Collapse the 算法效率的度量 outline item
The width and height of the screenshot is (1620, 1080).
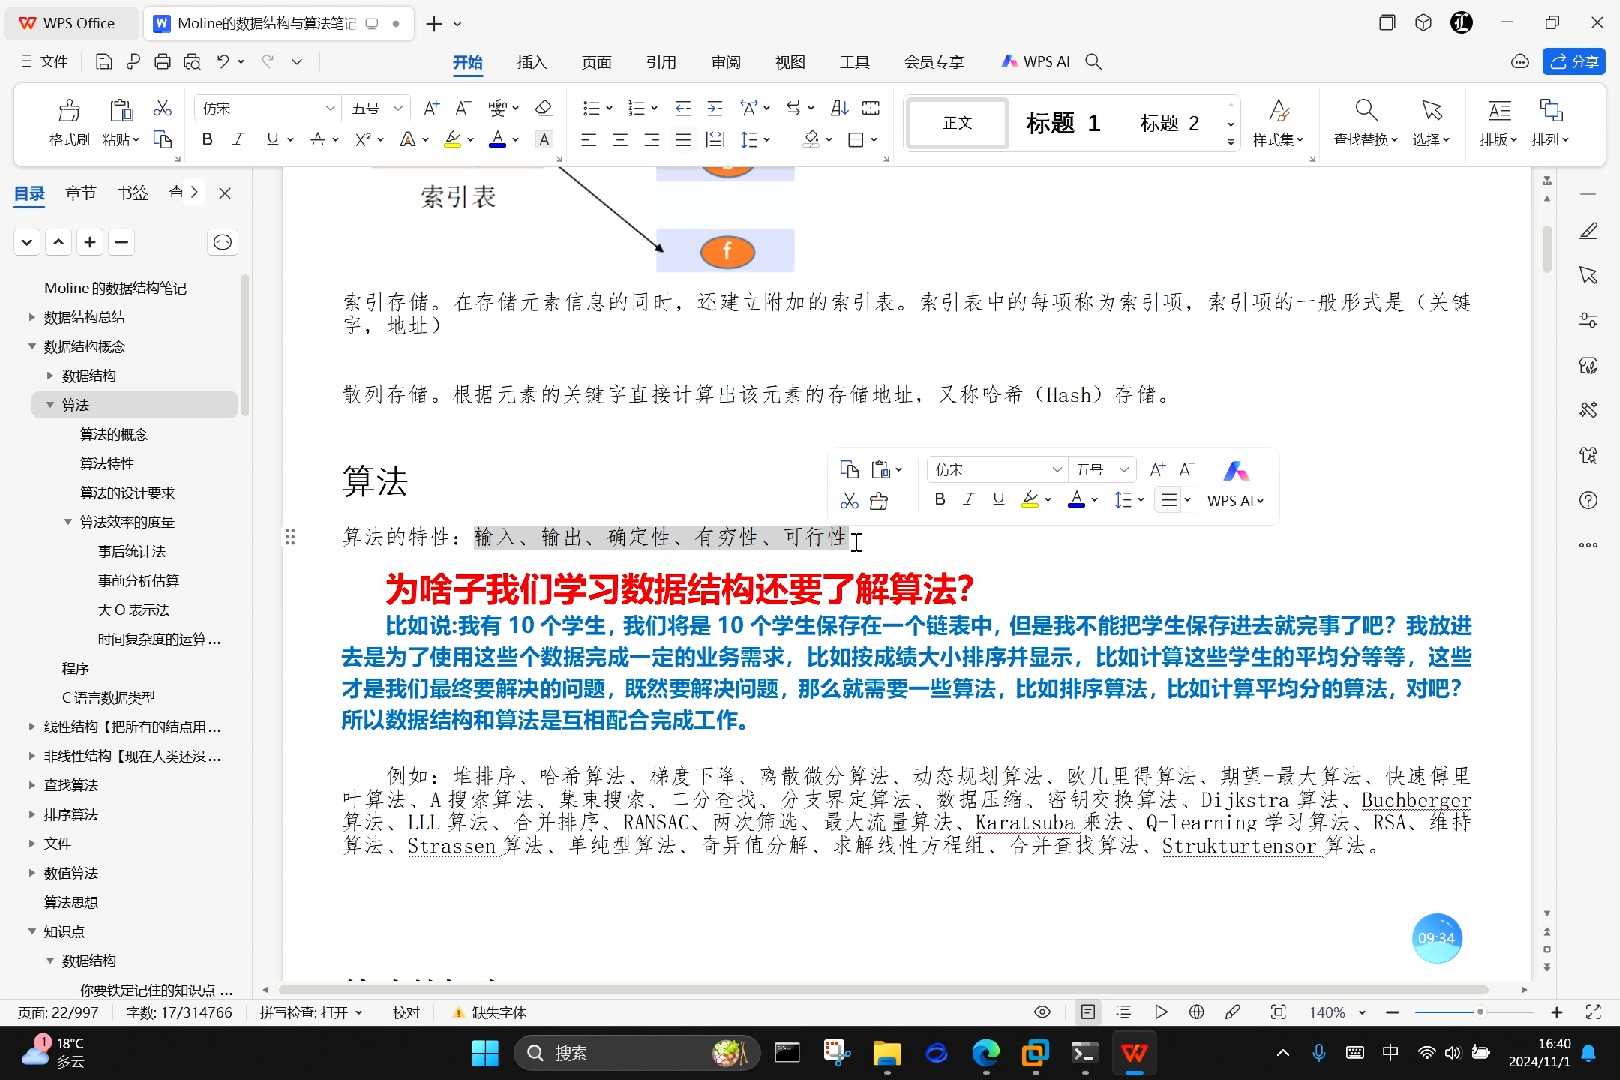pyautogui.click(x=67, y=522)
